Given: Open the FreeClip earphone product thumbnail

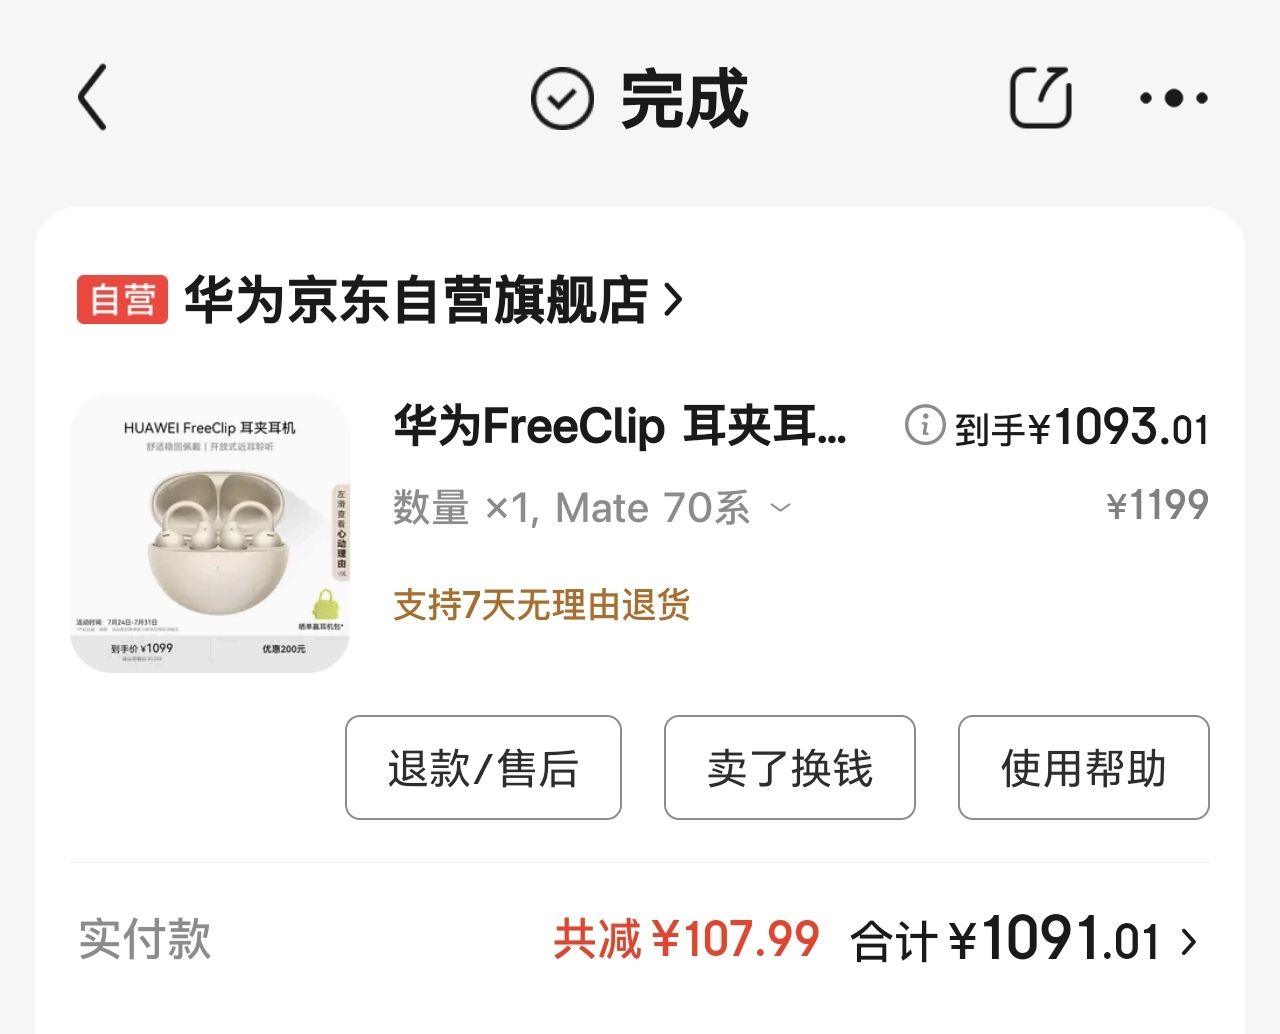Looking at the screenshot, I should coord(210,533).
